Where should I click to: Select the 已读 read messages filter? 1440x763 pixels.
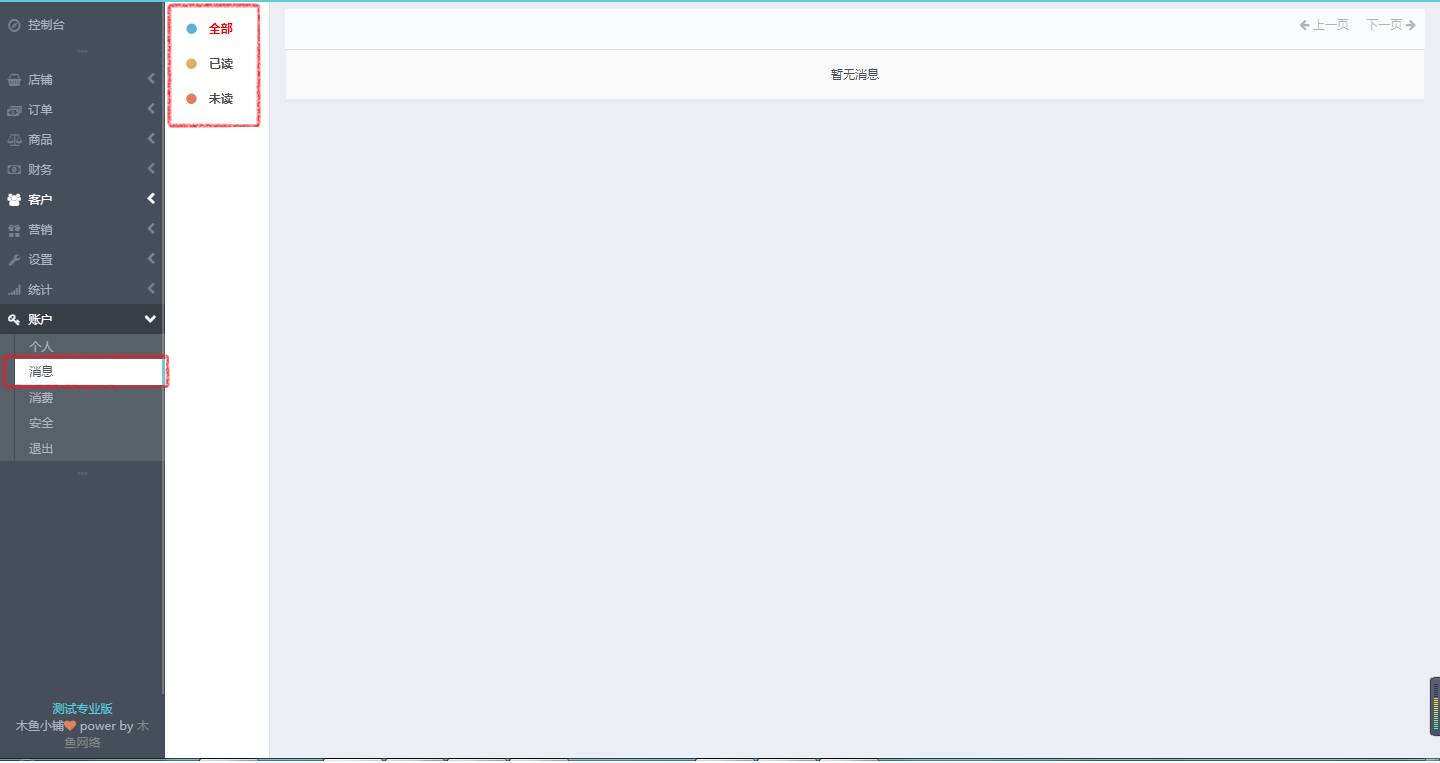pyautogui.click(x=220, y=64)
